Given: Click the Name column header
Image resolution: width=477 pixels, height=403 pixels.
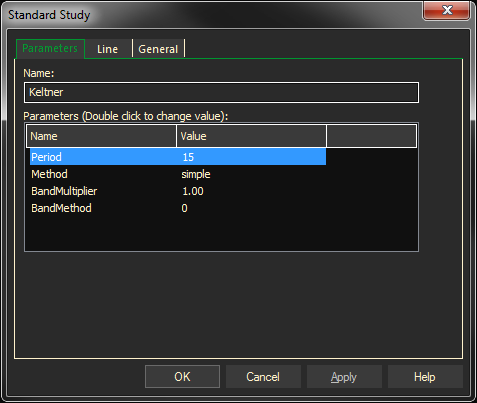Looking at the screenshot, I should pos(101,136).
